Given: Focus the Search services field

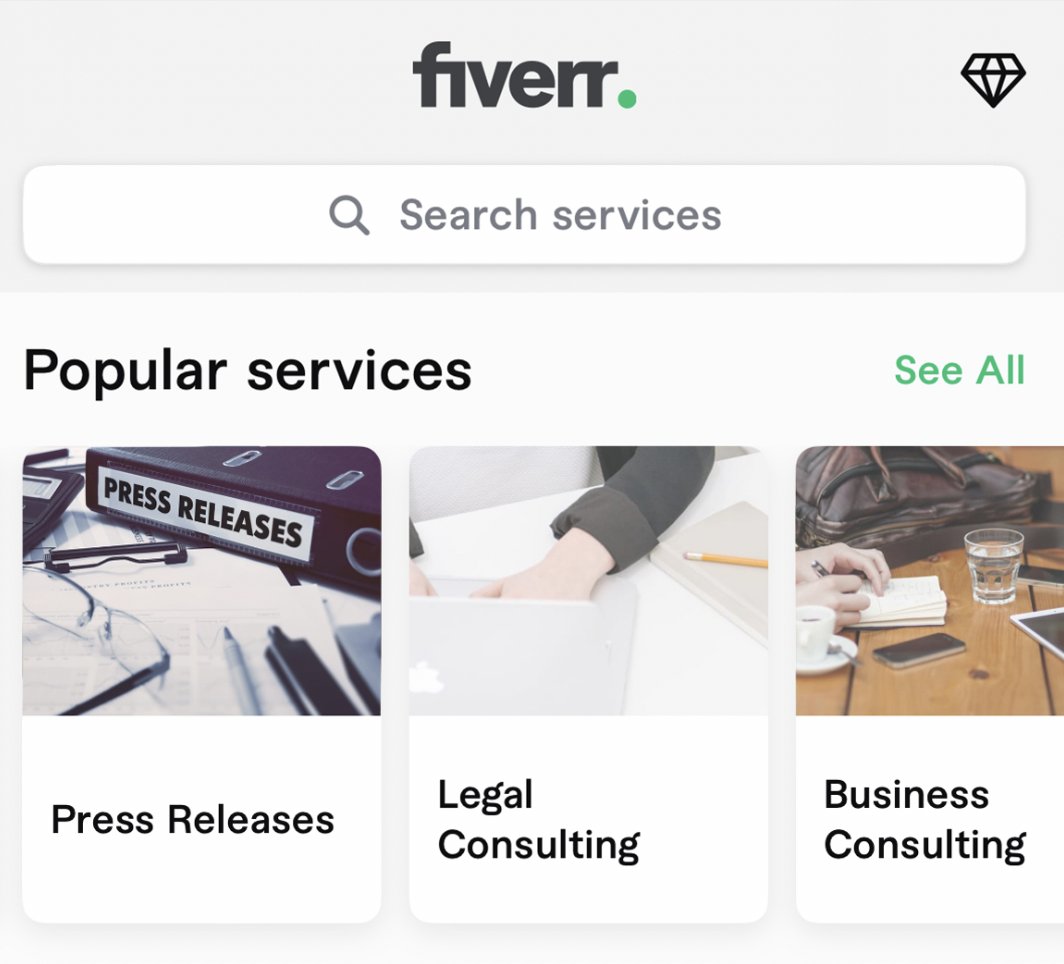Looking at the screenshot, I should tap(524, 214).
